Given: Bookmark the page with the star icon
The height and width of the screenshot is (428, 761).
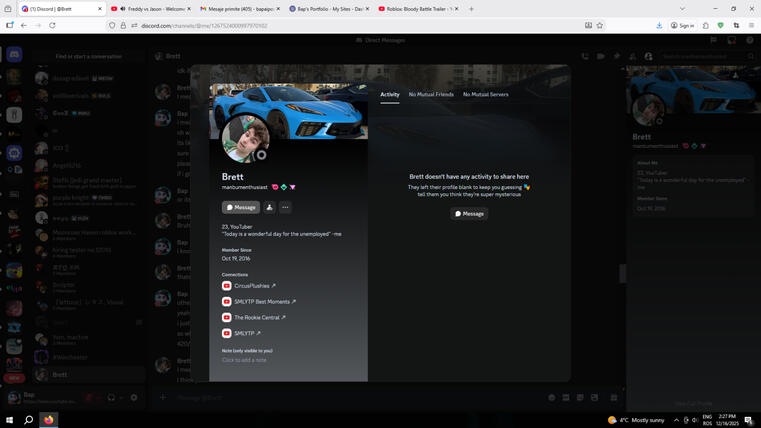Looking at the screenshot, I should click(600, 25).
